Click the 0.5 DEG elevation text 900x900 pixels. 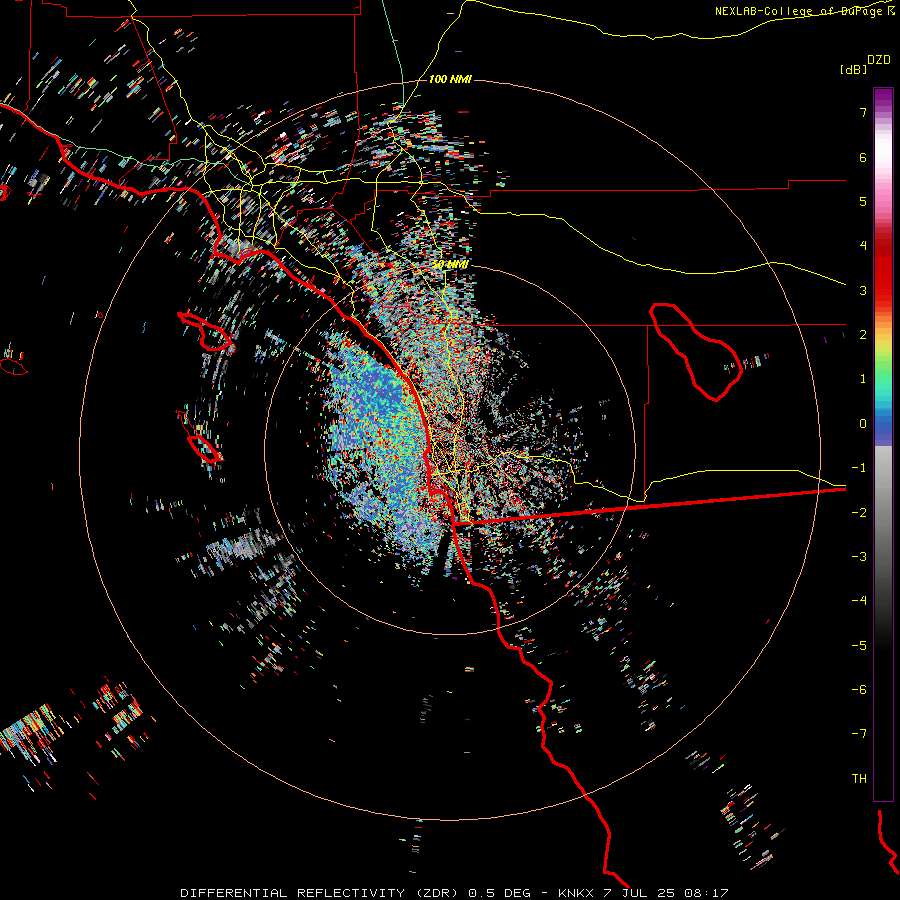(x=499, y=893)
